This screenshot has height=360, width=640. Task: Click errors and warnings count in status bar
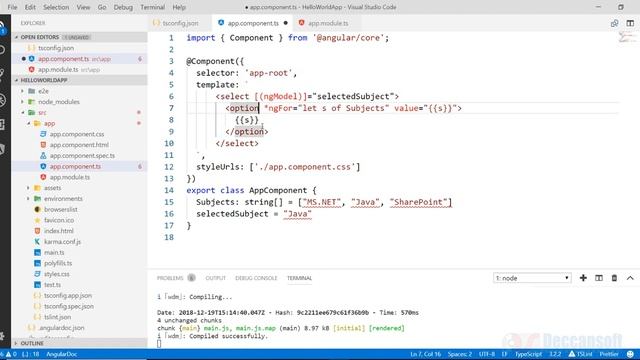click(x=9, y=354)
